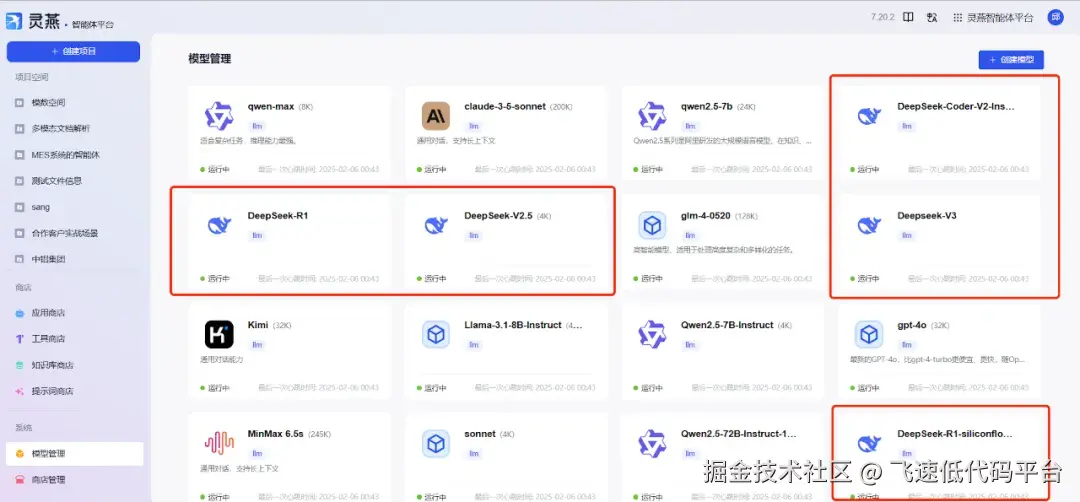Select 模数空间 in the sidebar
Viewport: 1080px width, 502px height.
click(48, 103)
